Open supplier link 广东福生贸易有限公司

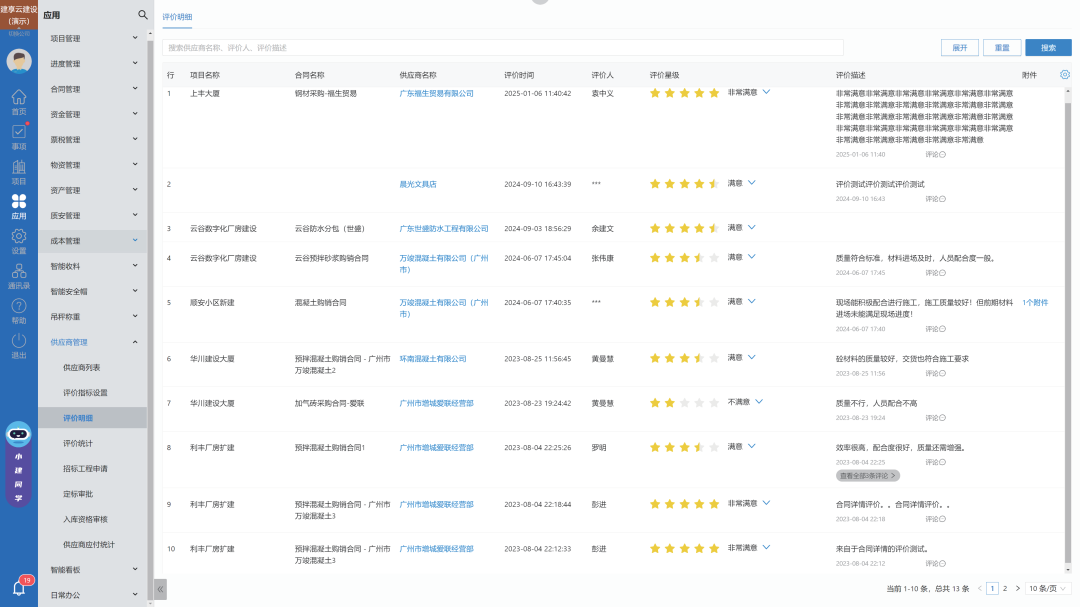436,93
